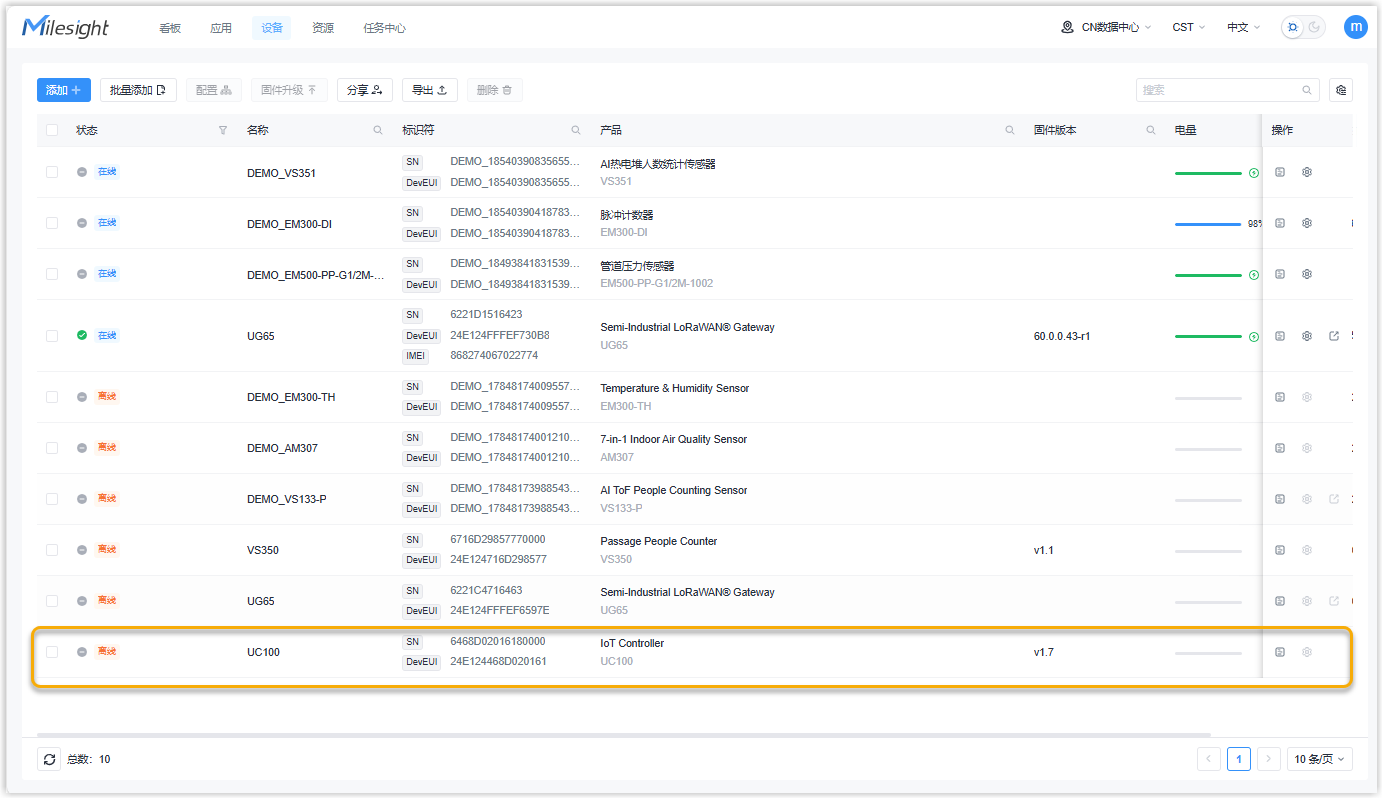Open the 设备 devices tab
Screen dimensions: 1383x799
(272, 28)
